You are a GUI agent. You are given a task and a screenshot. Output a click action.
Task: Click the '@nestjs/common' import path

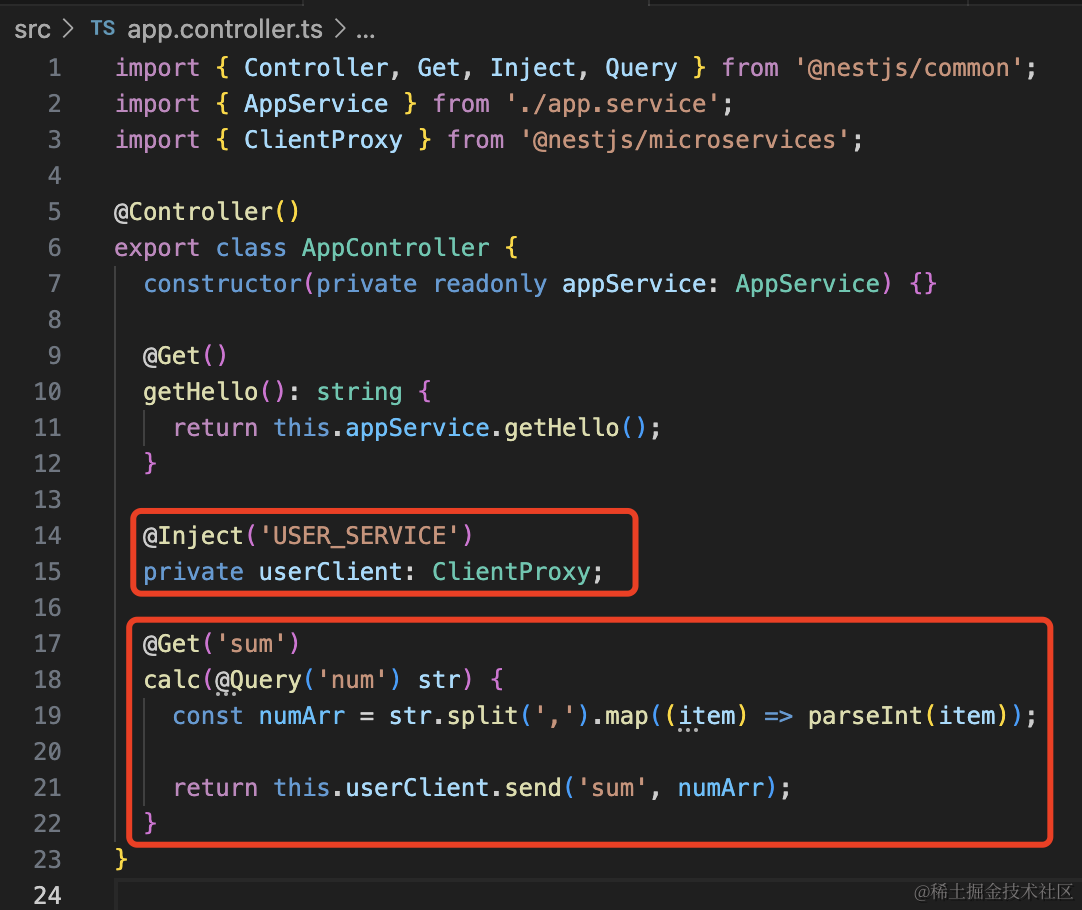(x=915, y=68)
